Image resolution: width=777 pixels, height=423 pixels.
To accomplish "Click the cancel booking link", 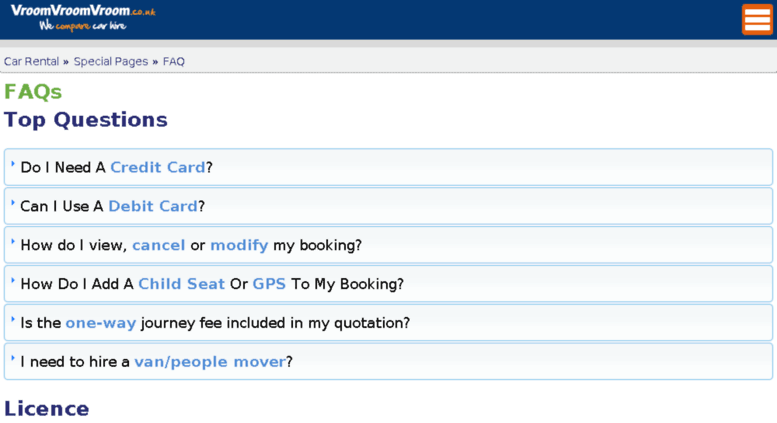I will pyautogui.click(x=159, y=245).
